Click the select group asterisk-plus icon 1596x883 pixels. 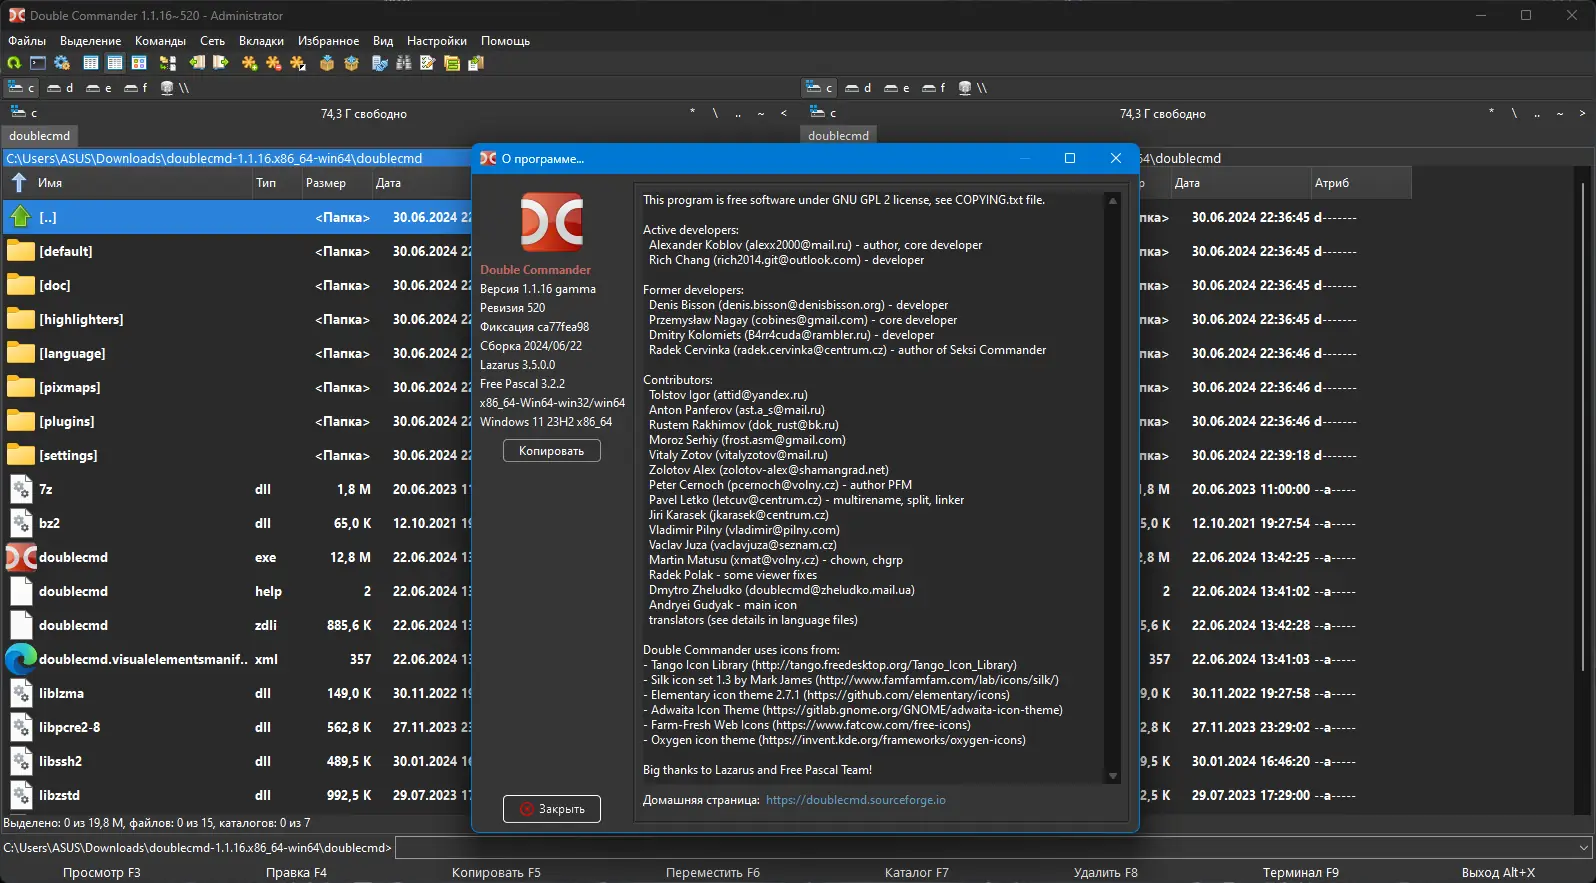click(249, 63)
